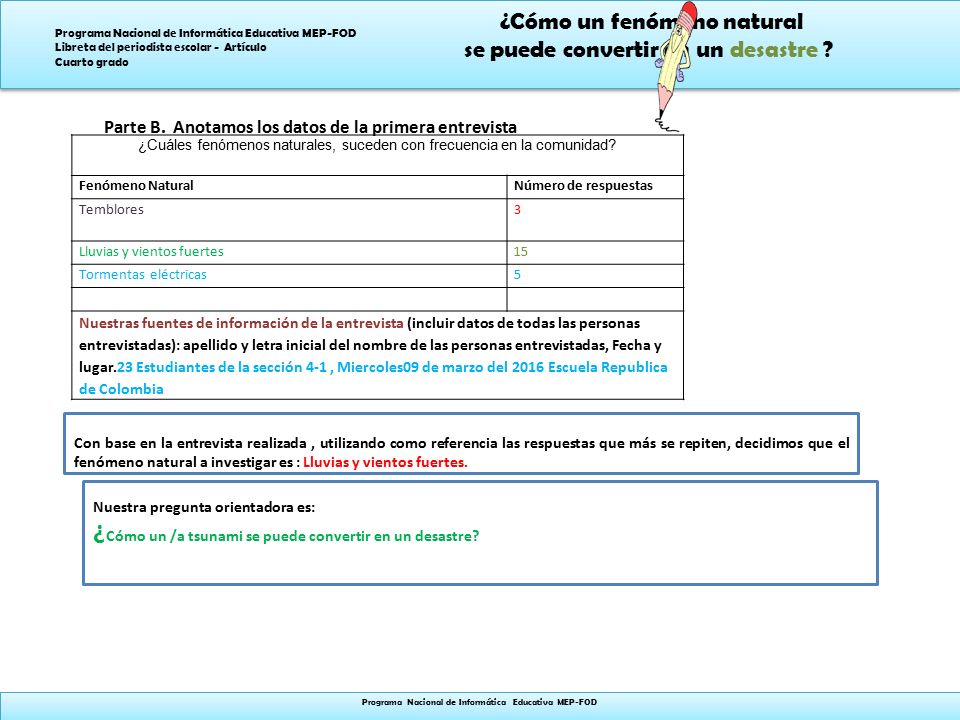
Task: Click the 'Tormentas eléctricas' table cell
Action: click(x=289, y=276)
